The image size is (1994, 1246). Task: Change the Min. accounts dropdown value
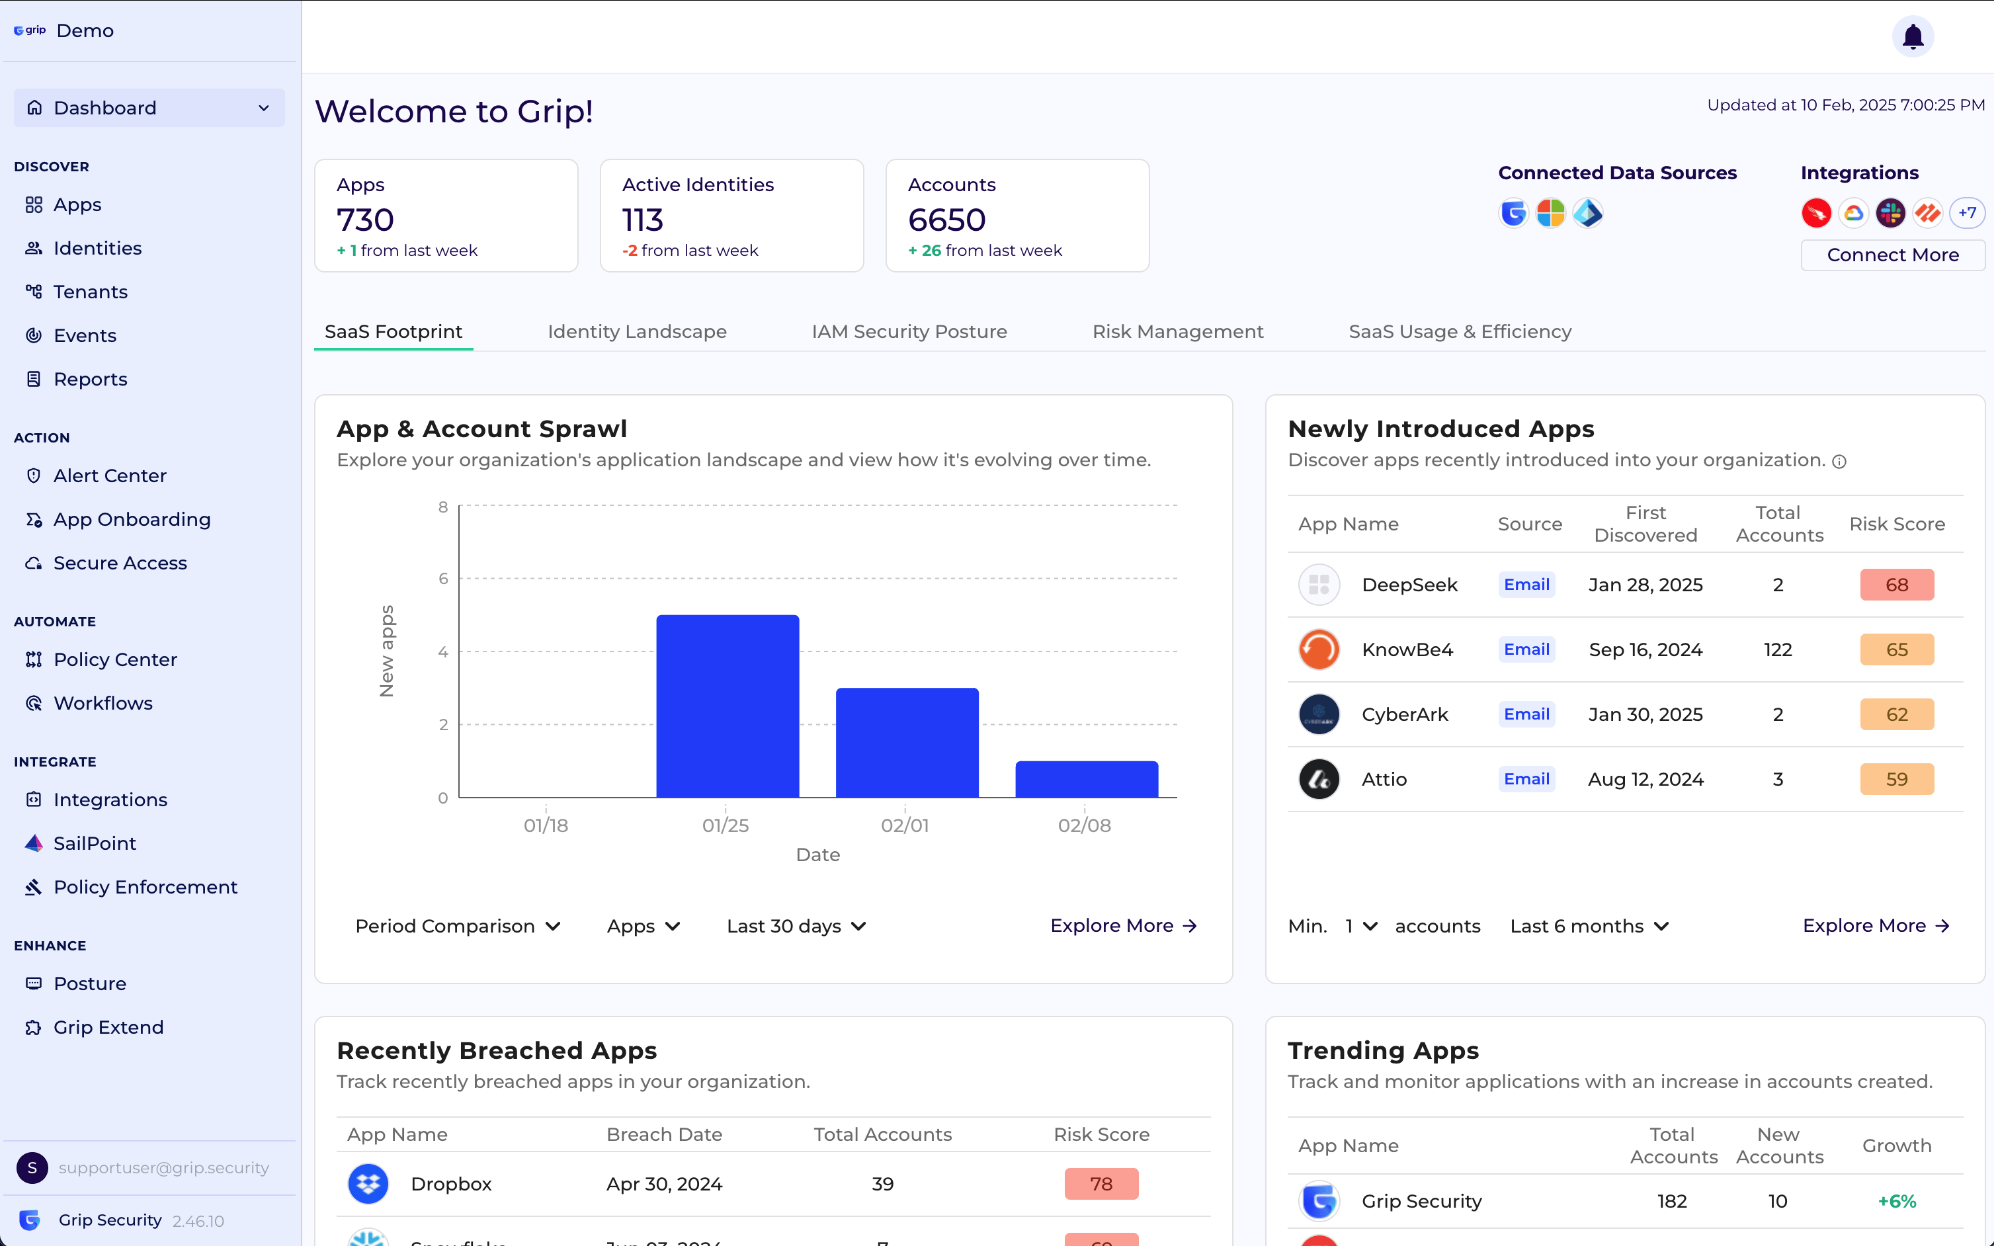[x=1361, y=926]
